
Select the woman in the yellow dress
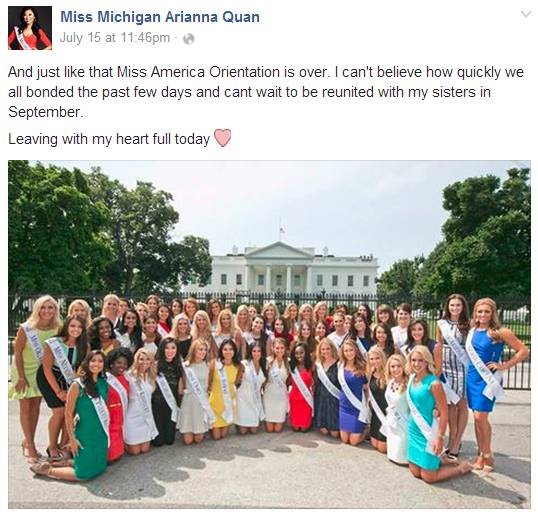(223, 388)
